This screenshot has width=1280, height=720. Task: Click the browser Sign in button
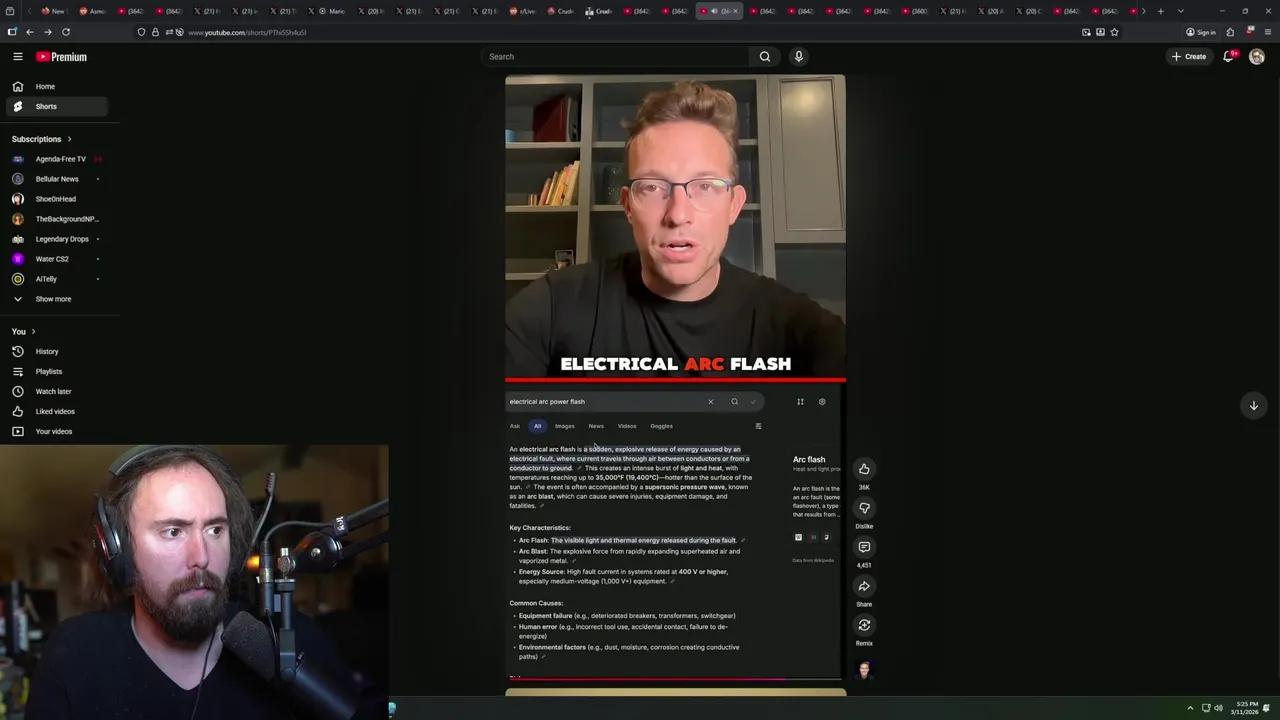click(1200, 32)
